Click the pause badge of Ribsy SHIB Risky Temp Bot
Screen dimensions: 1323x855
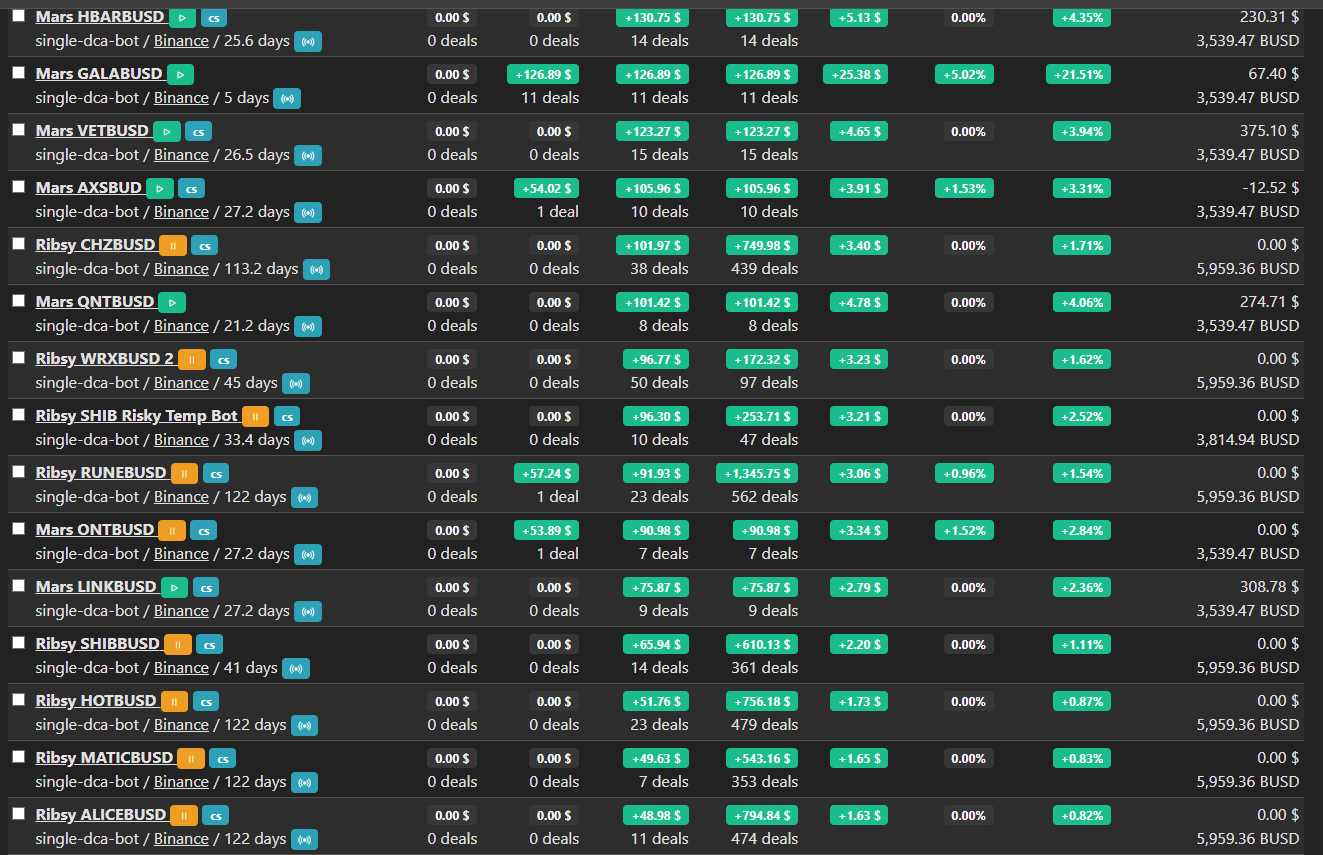pos(256,416)
